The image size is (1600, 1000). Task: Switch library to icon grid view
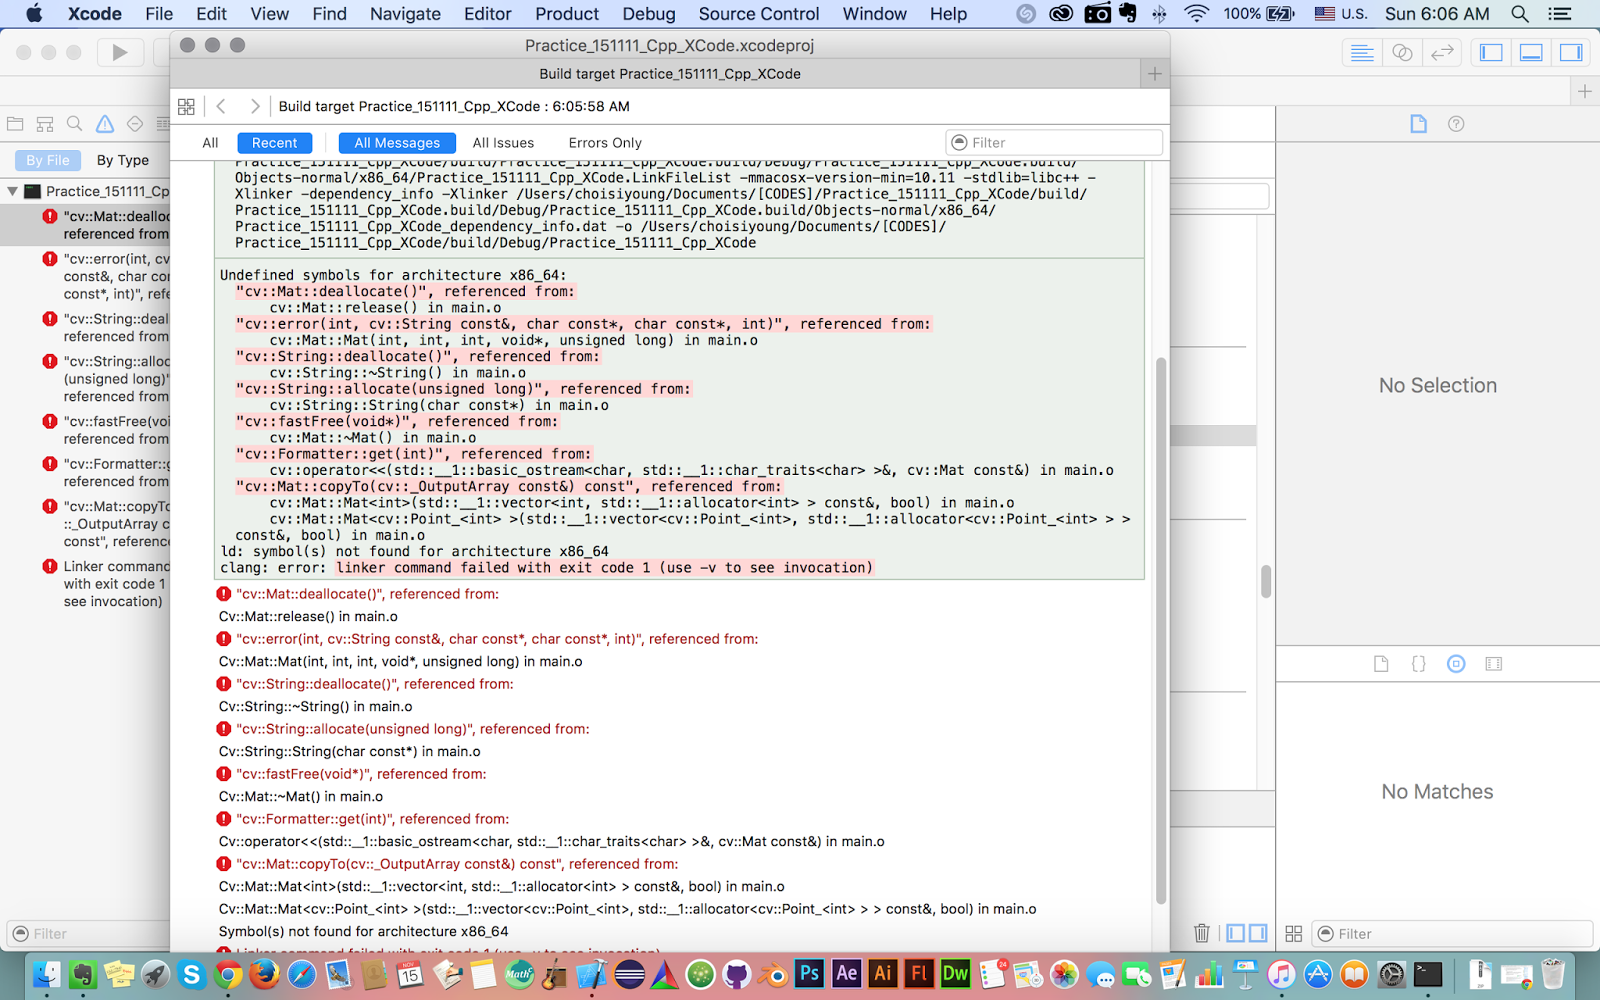pos(1293,933)
